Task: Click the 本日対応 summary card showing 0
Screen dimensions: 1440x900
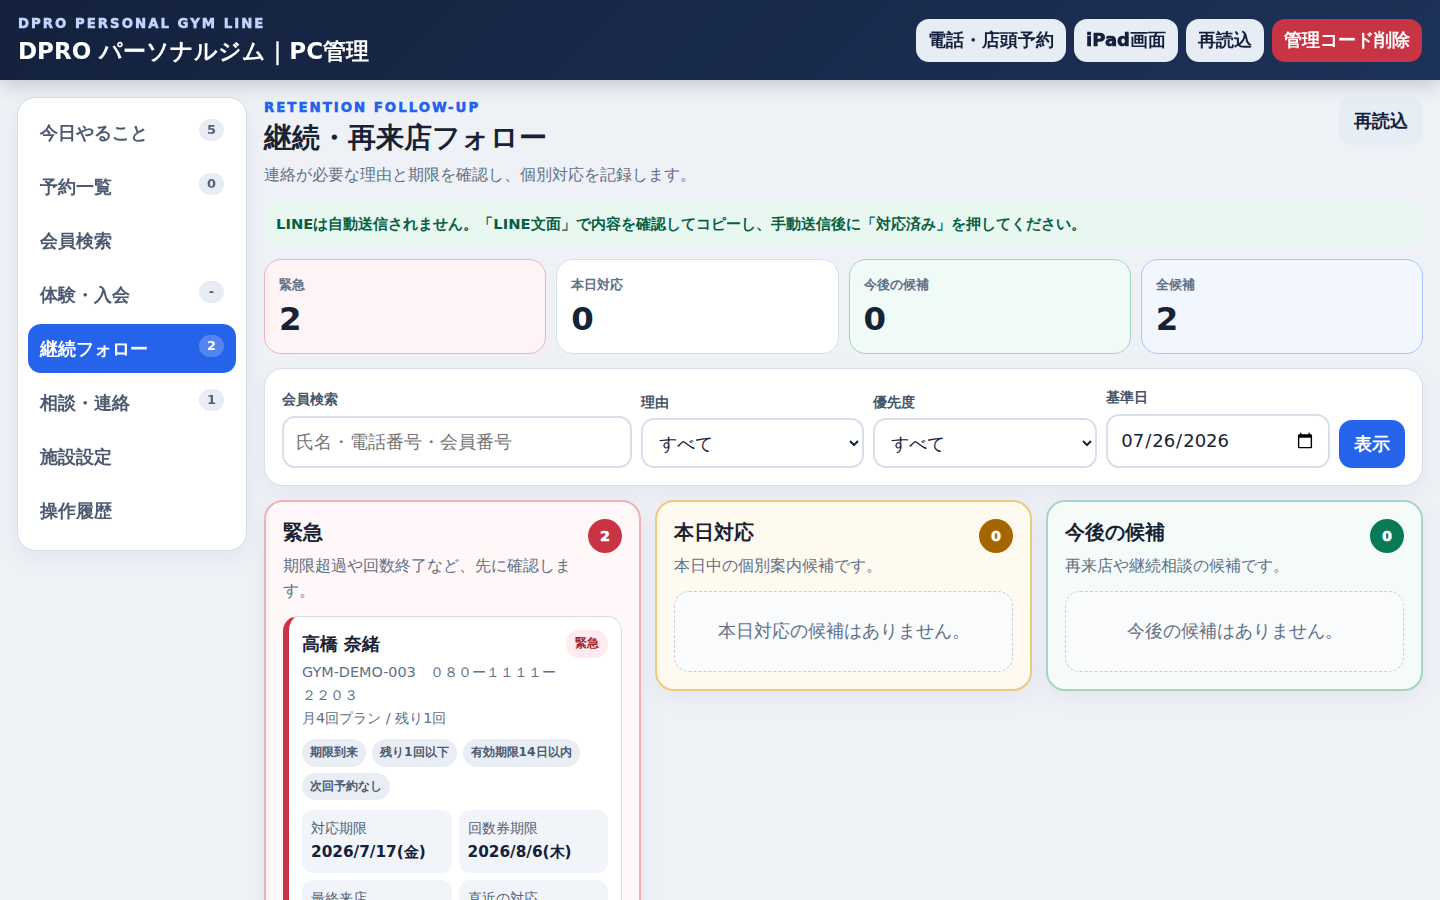Action: (697, 306)
